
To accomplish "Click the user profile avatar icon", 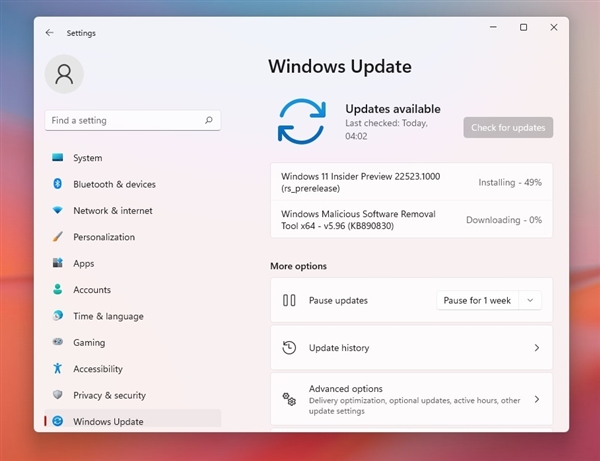I will (65, 74).
